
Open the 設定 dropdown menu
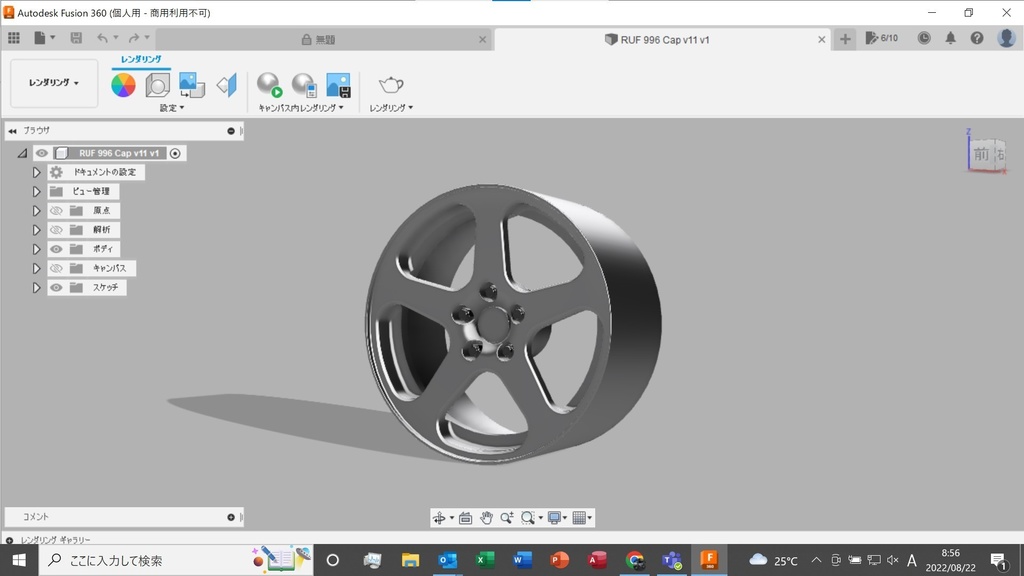pos(172,108)
